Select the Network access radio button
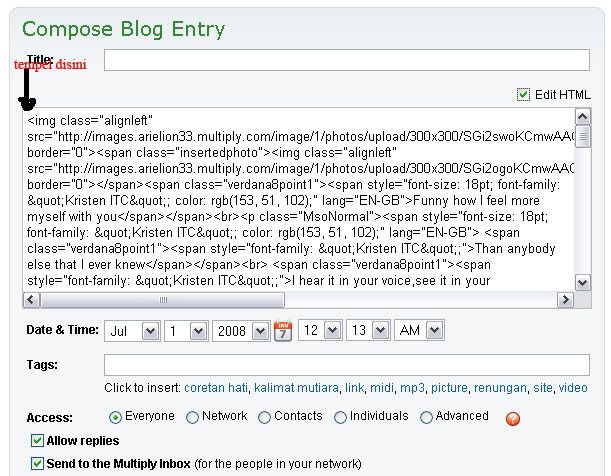Screen dimensions: 611x476 pyautogui.click(x=192, y=418)
